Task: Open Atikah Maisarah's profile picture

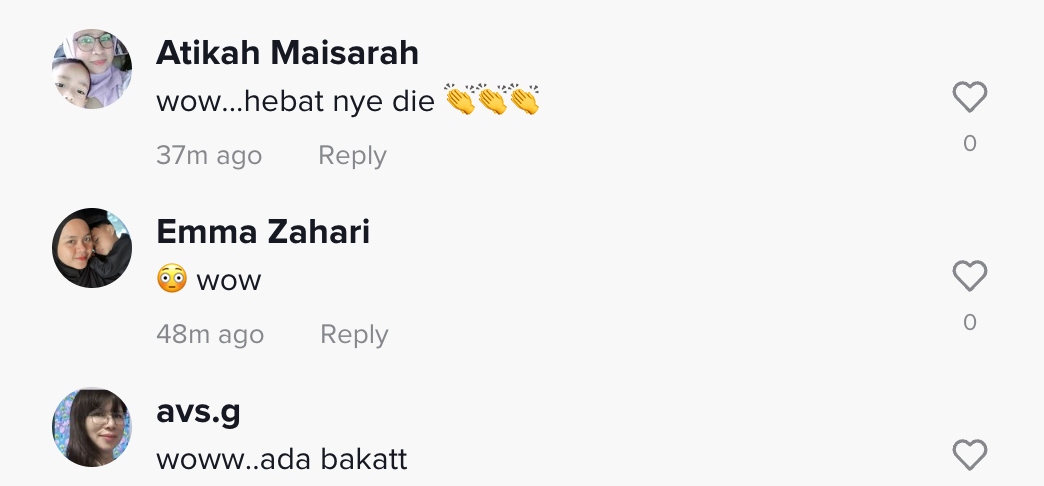Action: [x=92, y=69]
